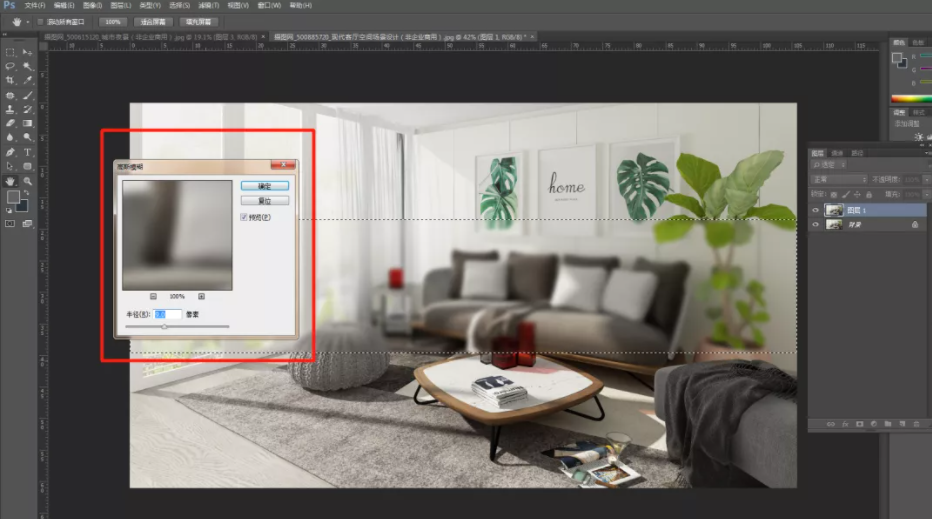Open the Image menu
The width and height of the screenshot is (932, 519).
pos(92,5)
